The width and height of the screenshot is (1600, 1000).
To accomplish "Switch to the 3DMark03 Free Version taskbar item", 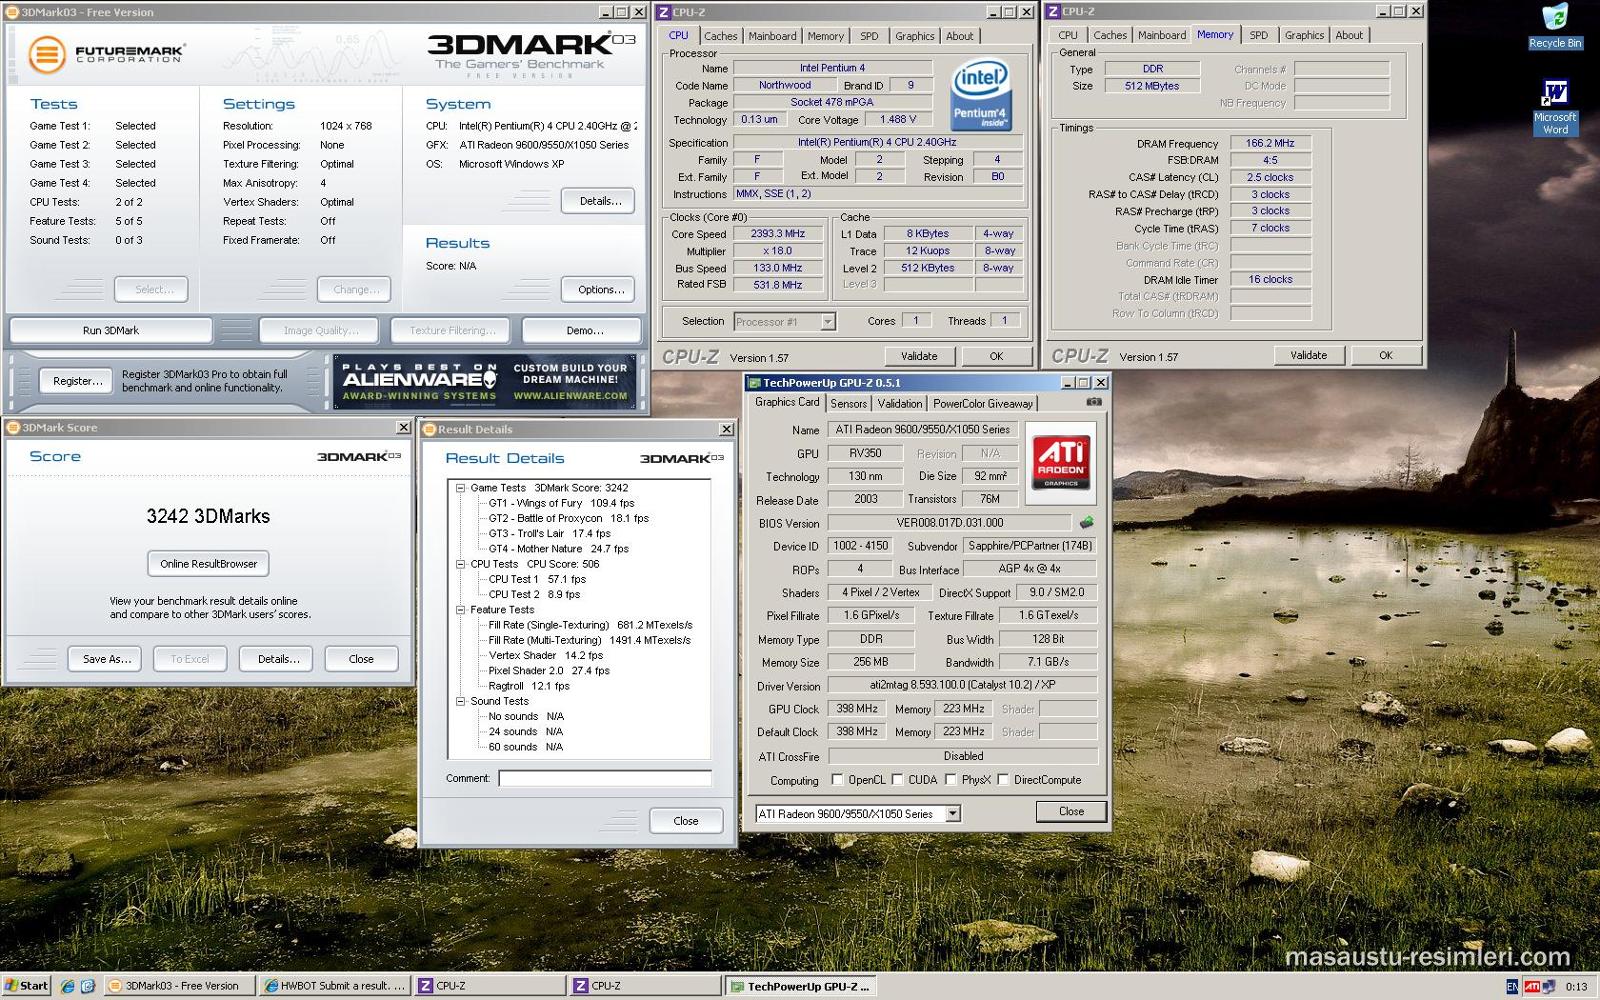I will pyautogui.click(x=178, y=986).
